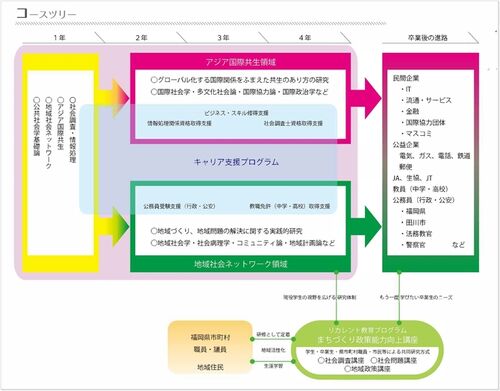Click 情報処理関係資格取得支援 text
Screen dimensions: 500x391
(x=179, y=123)
